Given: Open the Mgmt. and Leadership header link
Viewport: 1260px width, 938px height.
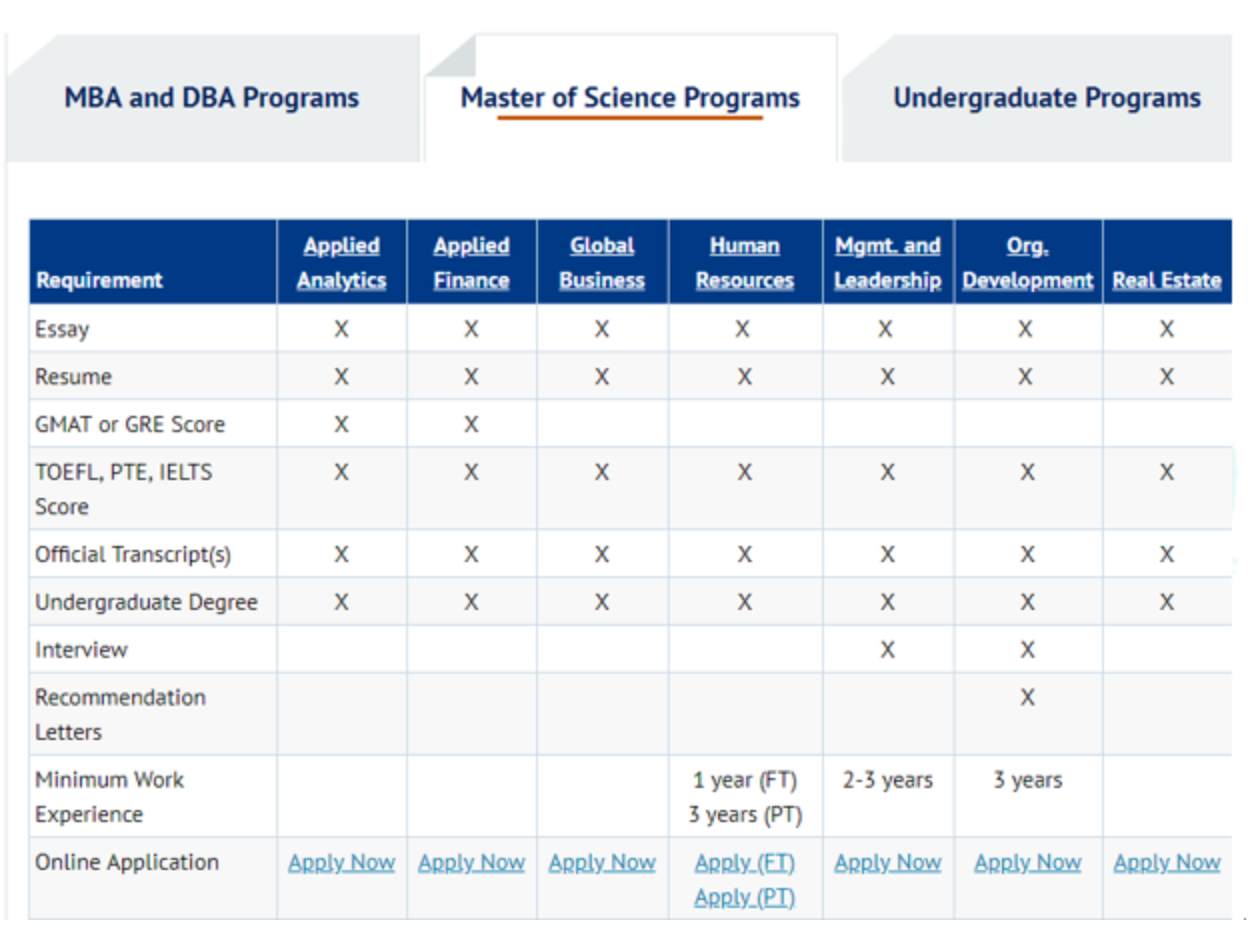Looking at the screenshot, I should tap(887, 263).
